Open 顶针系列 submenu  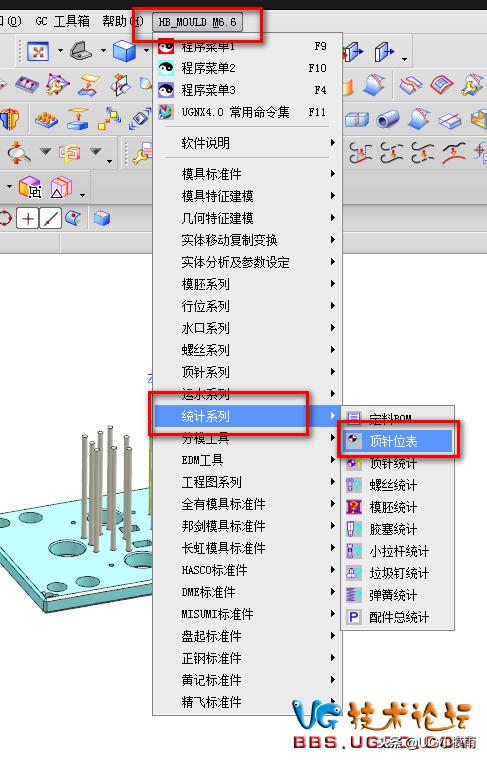point(248,372)
